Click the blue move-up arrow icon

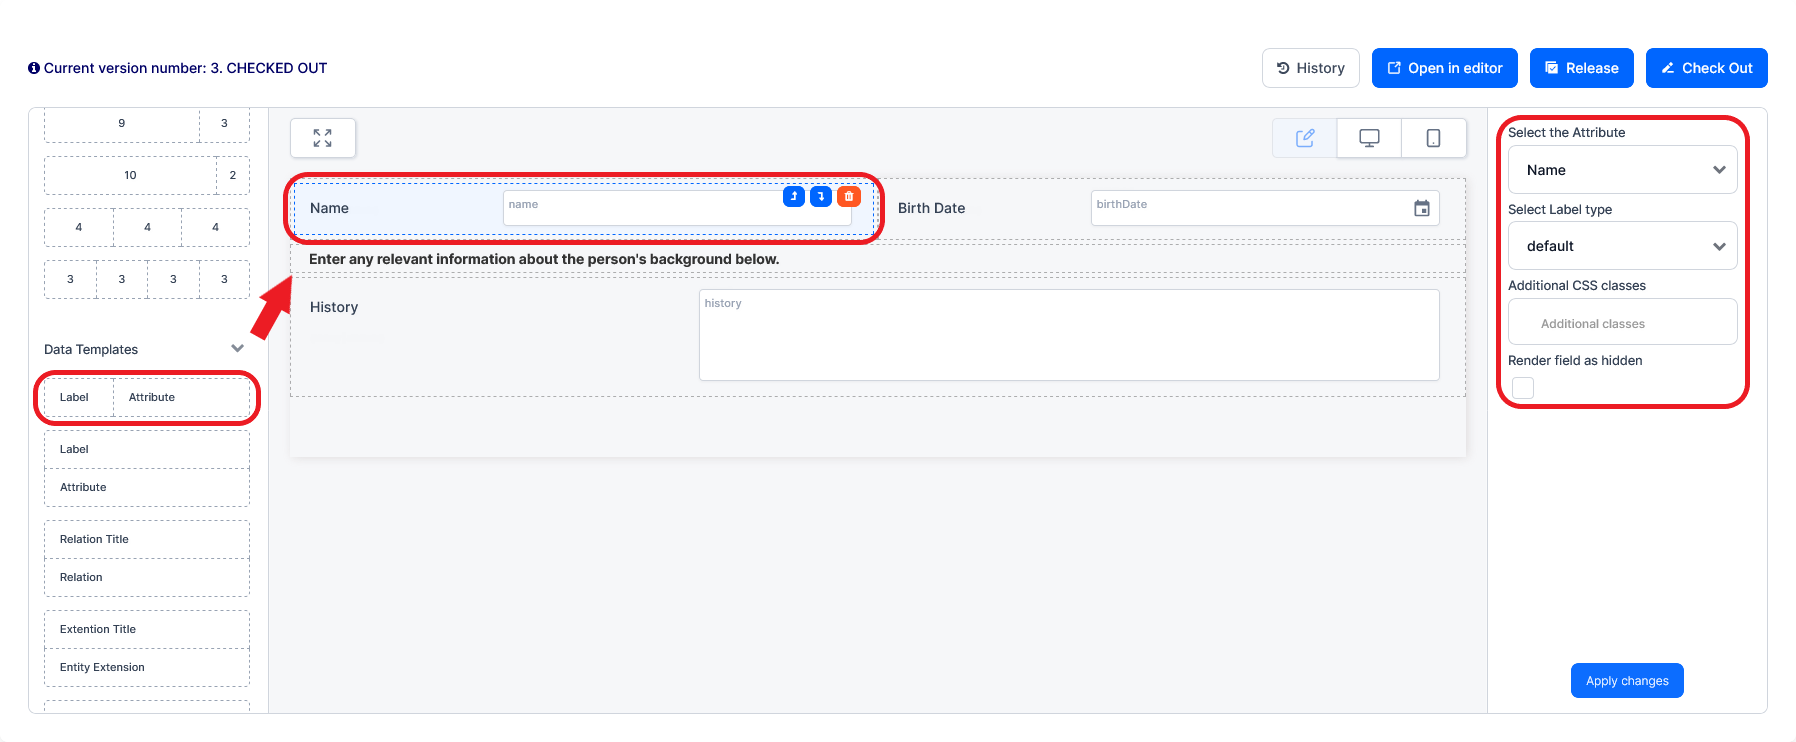tap(794, 197)
